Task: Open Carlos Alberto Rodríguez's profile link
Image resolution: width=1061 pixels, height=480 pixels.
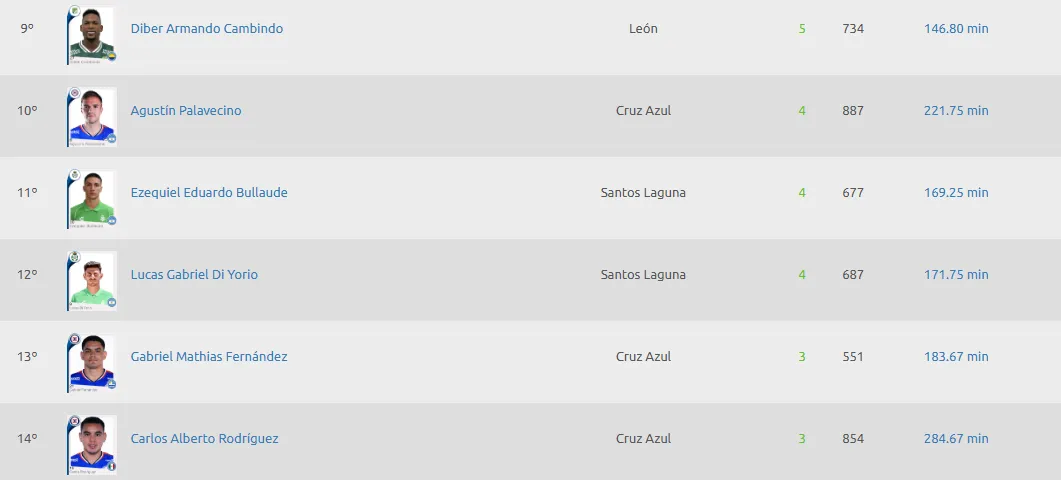Action: coord(204,439)
